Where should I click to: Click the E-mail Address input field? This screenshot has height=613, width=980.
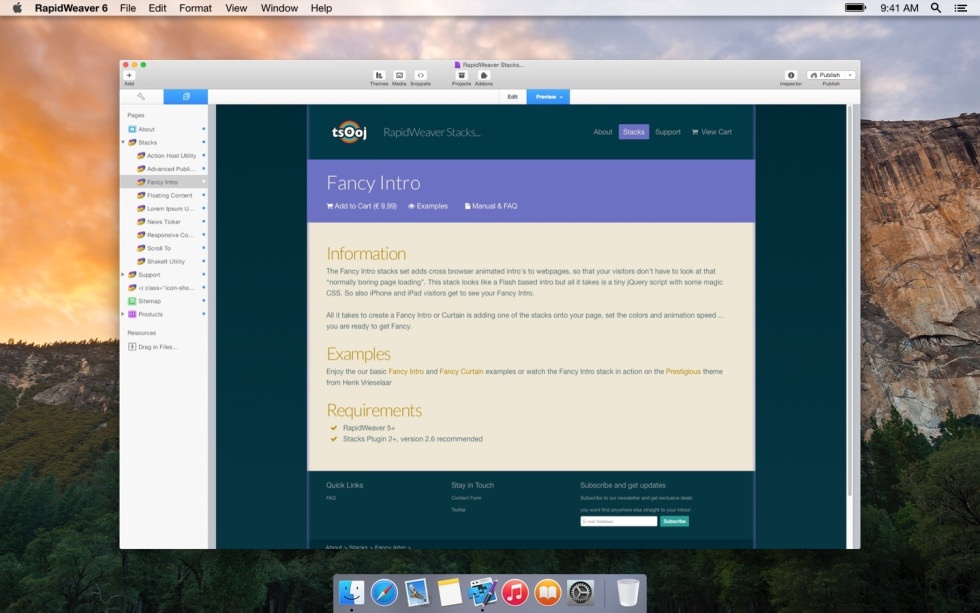click(x=619, y=521)
